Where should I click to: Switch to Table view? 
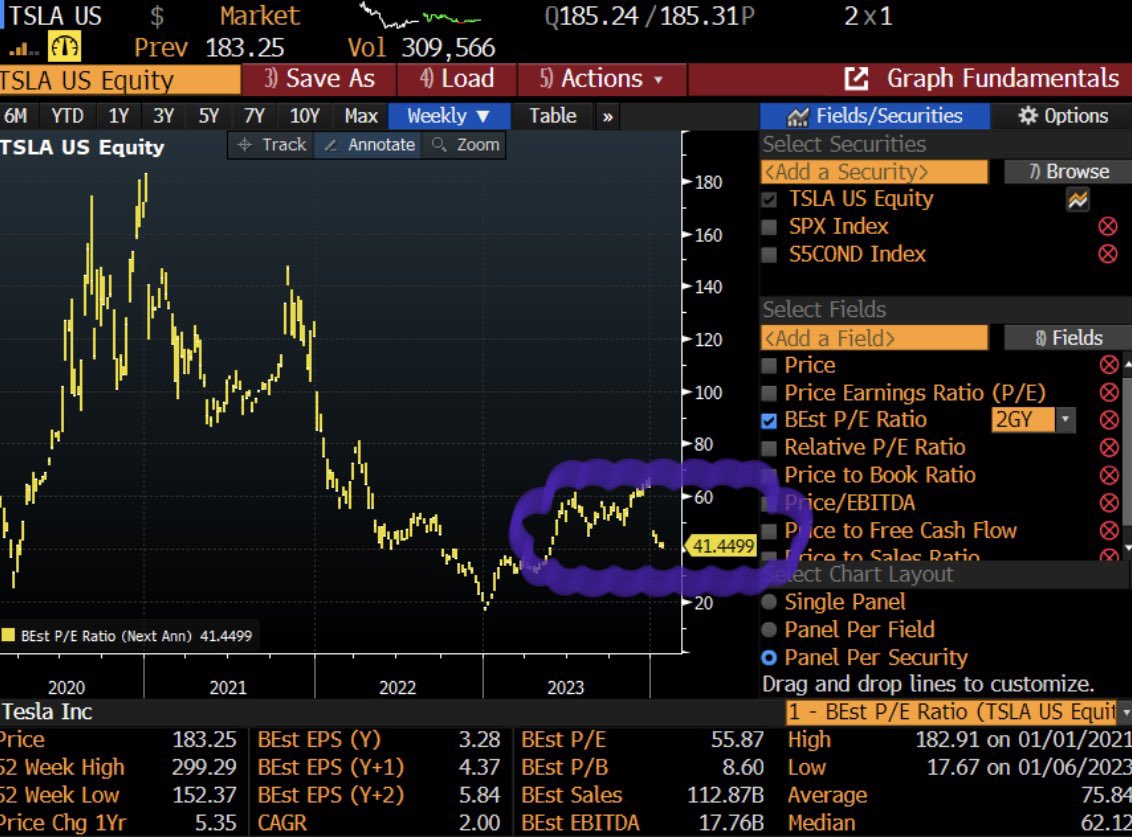coord(553,116)
